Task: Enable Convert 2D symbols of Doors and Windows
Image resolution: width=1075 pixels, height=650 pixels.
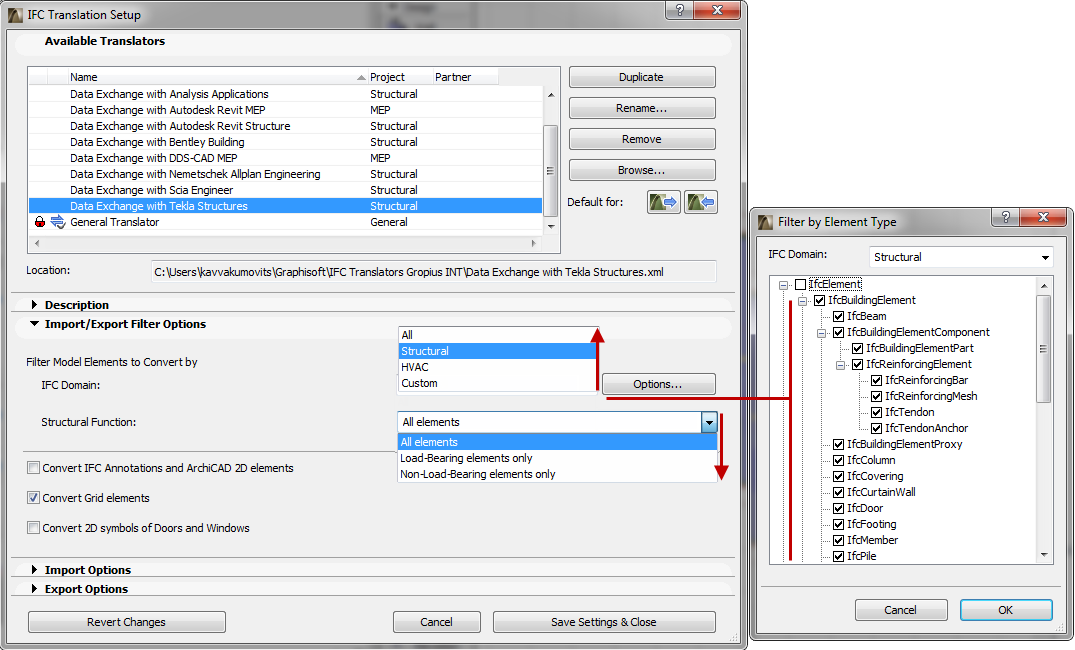Action: tap(33, 528)
